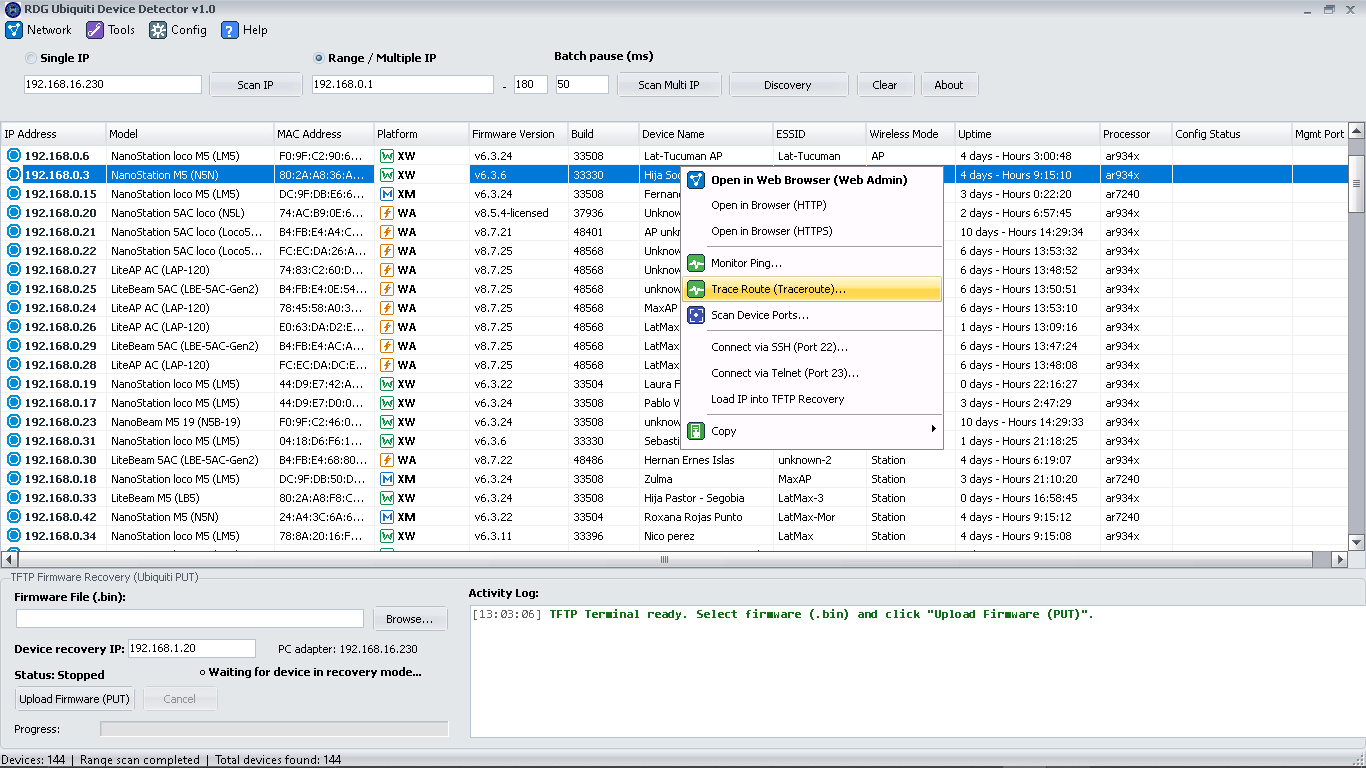Click the horizontal scrollbar of device table

pyautogui.click(x=664, y=560)
